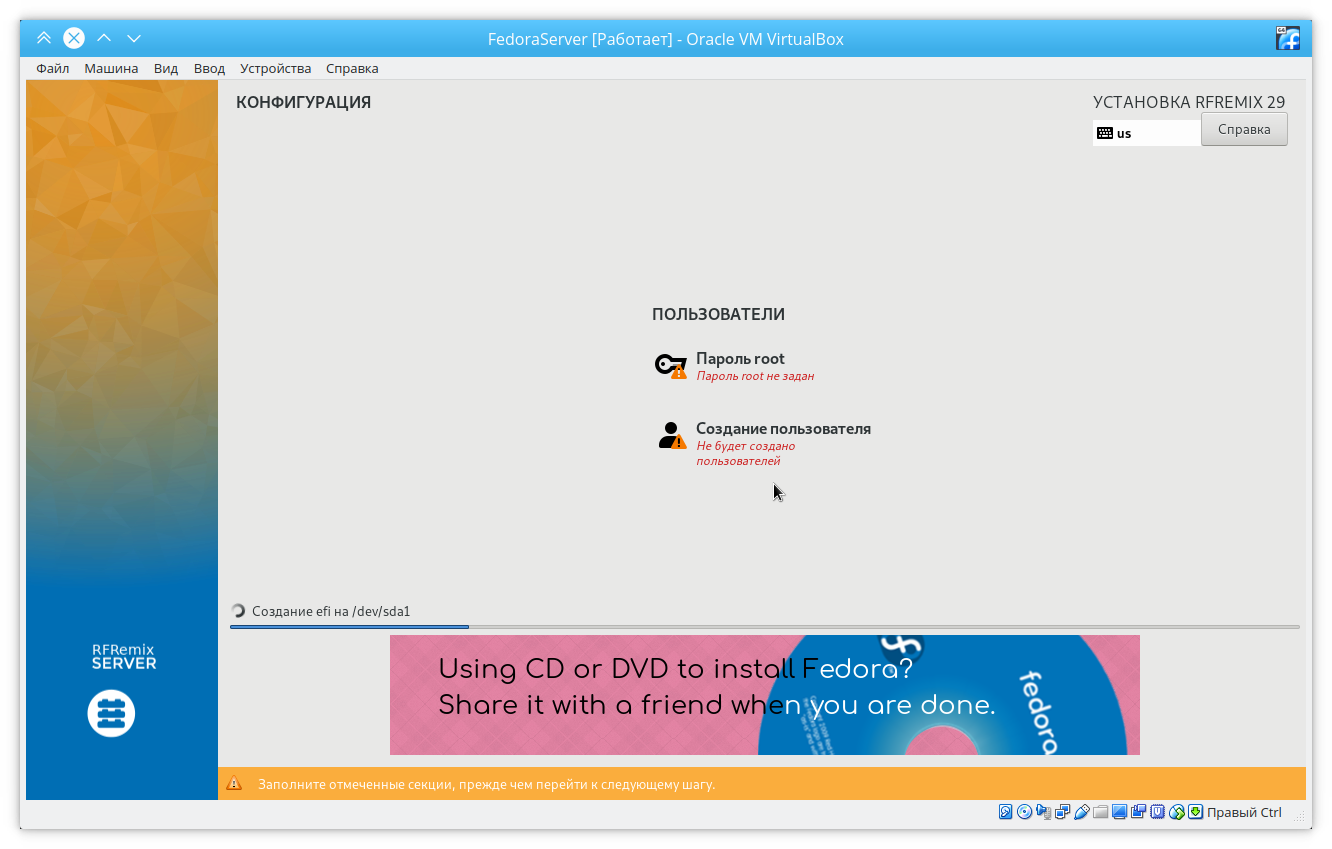Open the shared folders status icon
The height and width of the screenshot is (849, 1332).
[1101, 812]
